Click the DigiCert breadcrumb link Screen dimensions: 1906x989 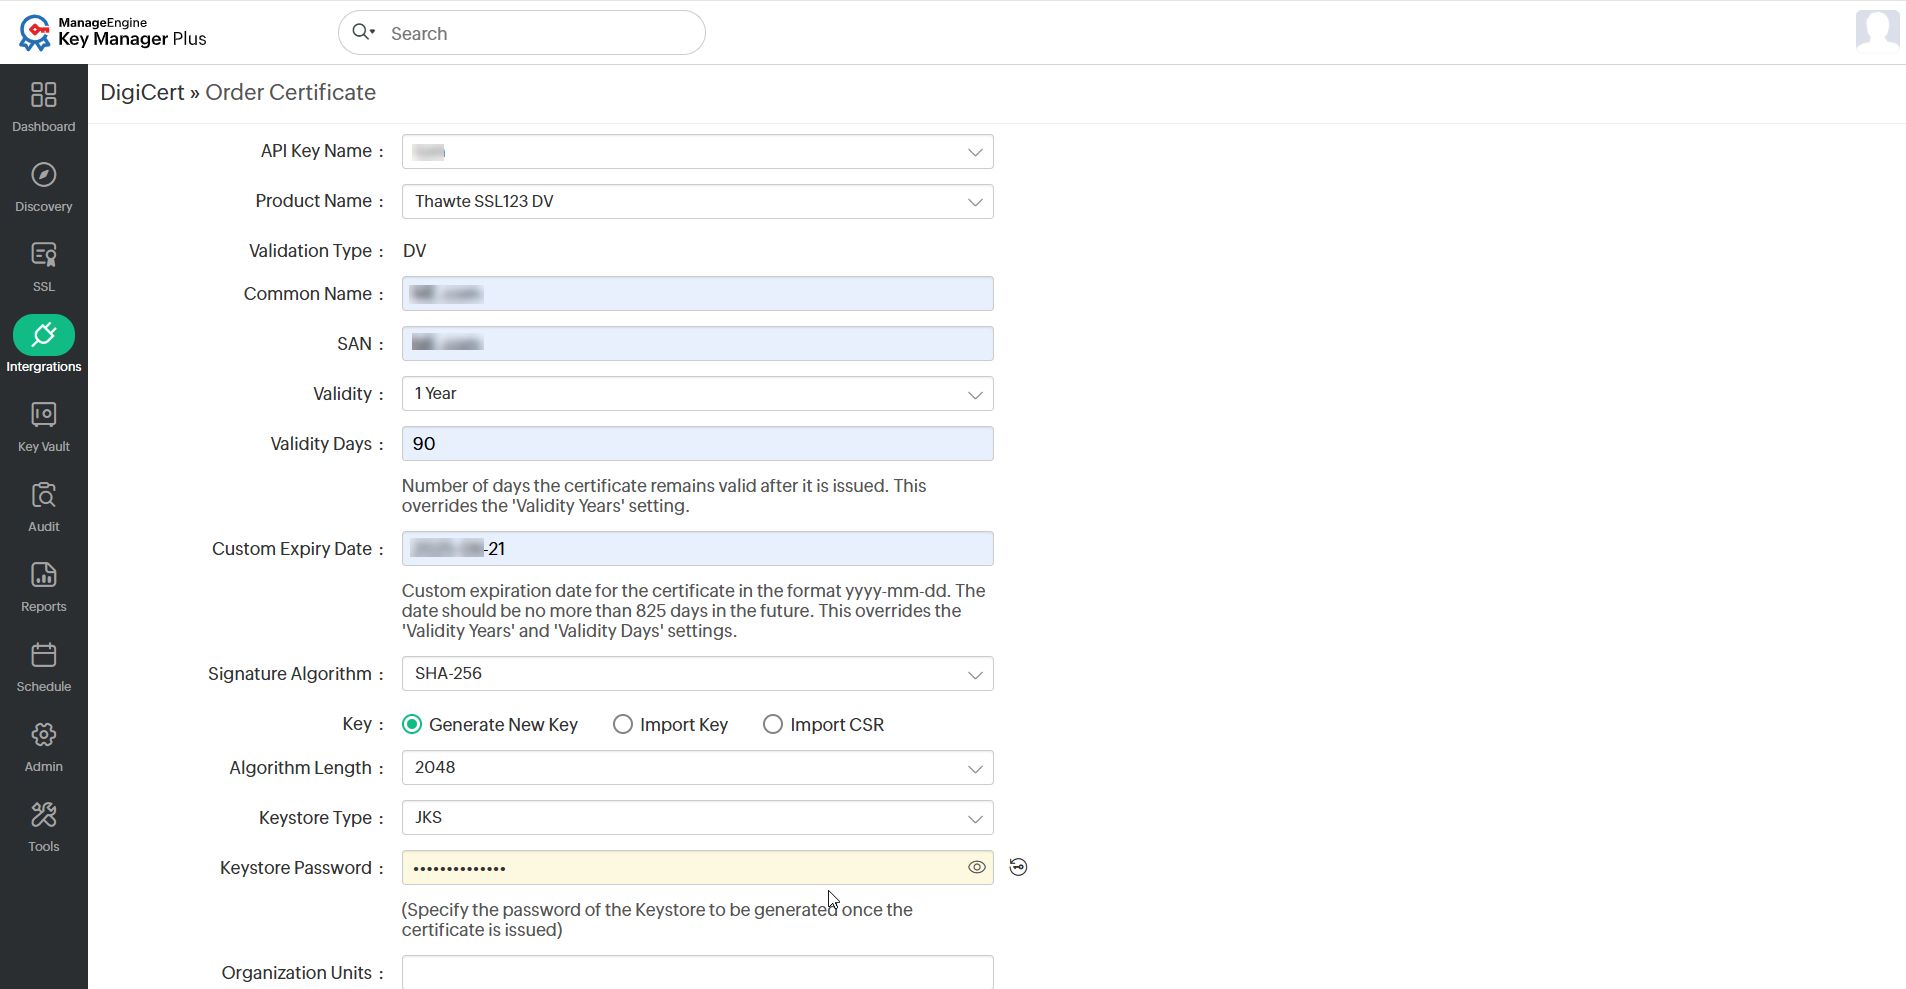(142, 92)
